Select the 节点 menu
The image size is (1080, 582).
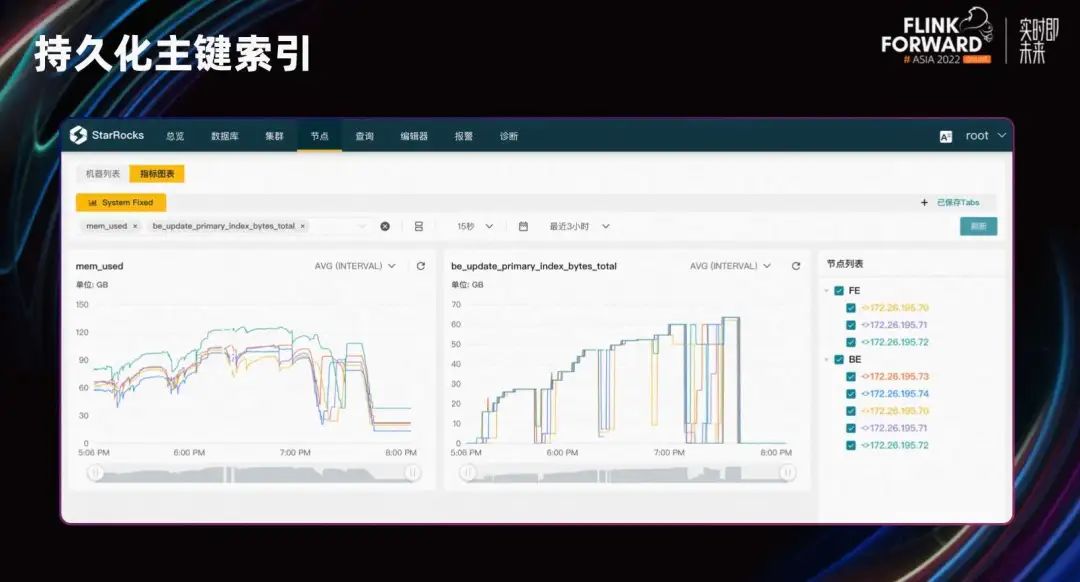320,136
